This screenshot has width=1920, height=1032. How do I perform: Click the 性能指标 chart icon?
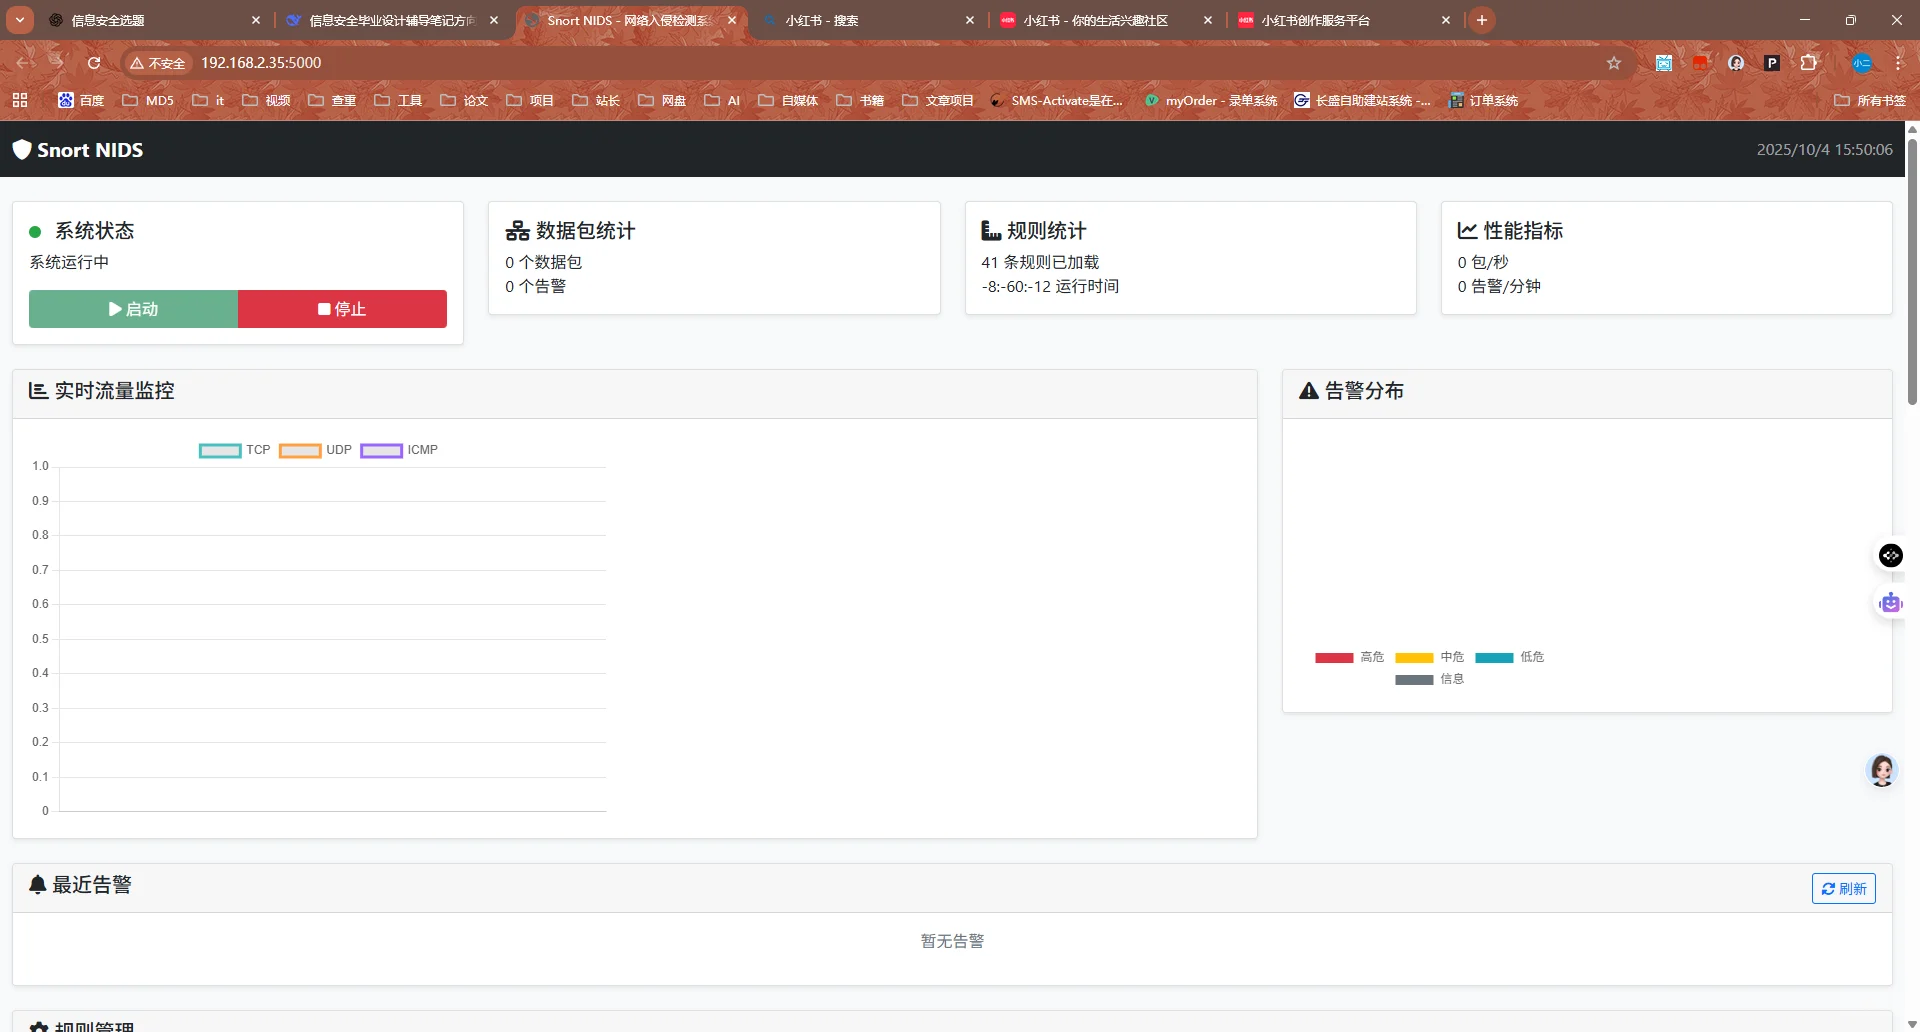click(1467, 229)
